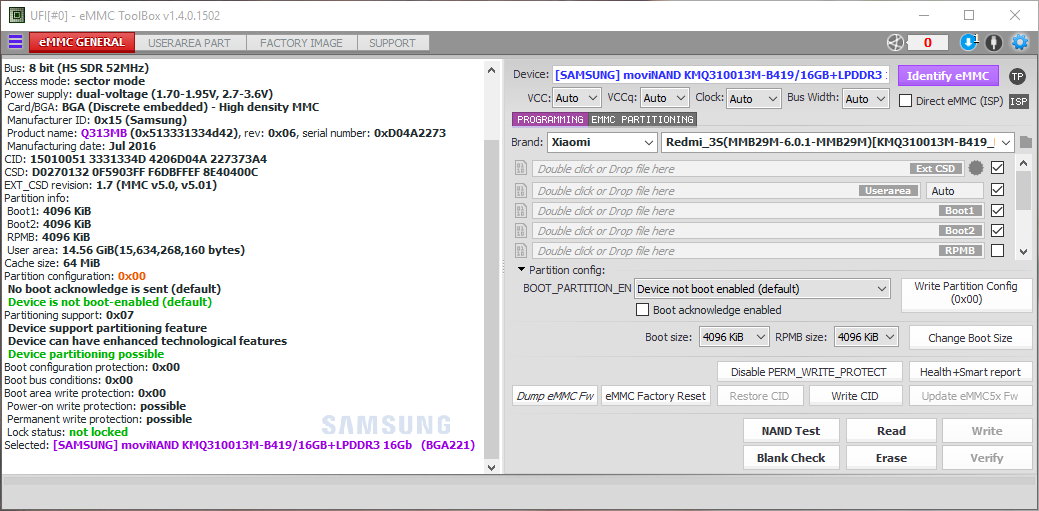Click the Userarea file drop field
The height and width of the screenshot is (511, 1039).
727,191
